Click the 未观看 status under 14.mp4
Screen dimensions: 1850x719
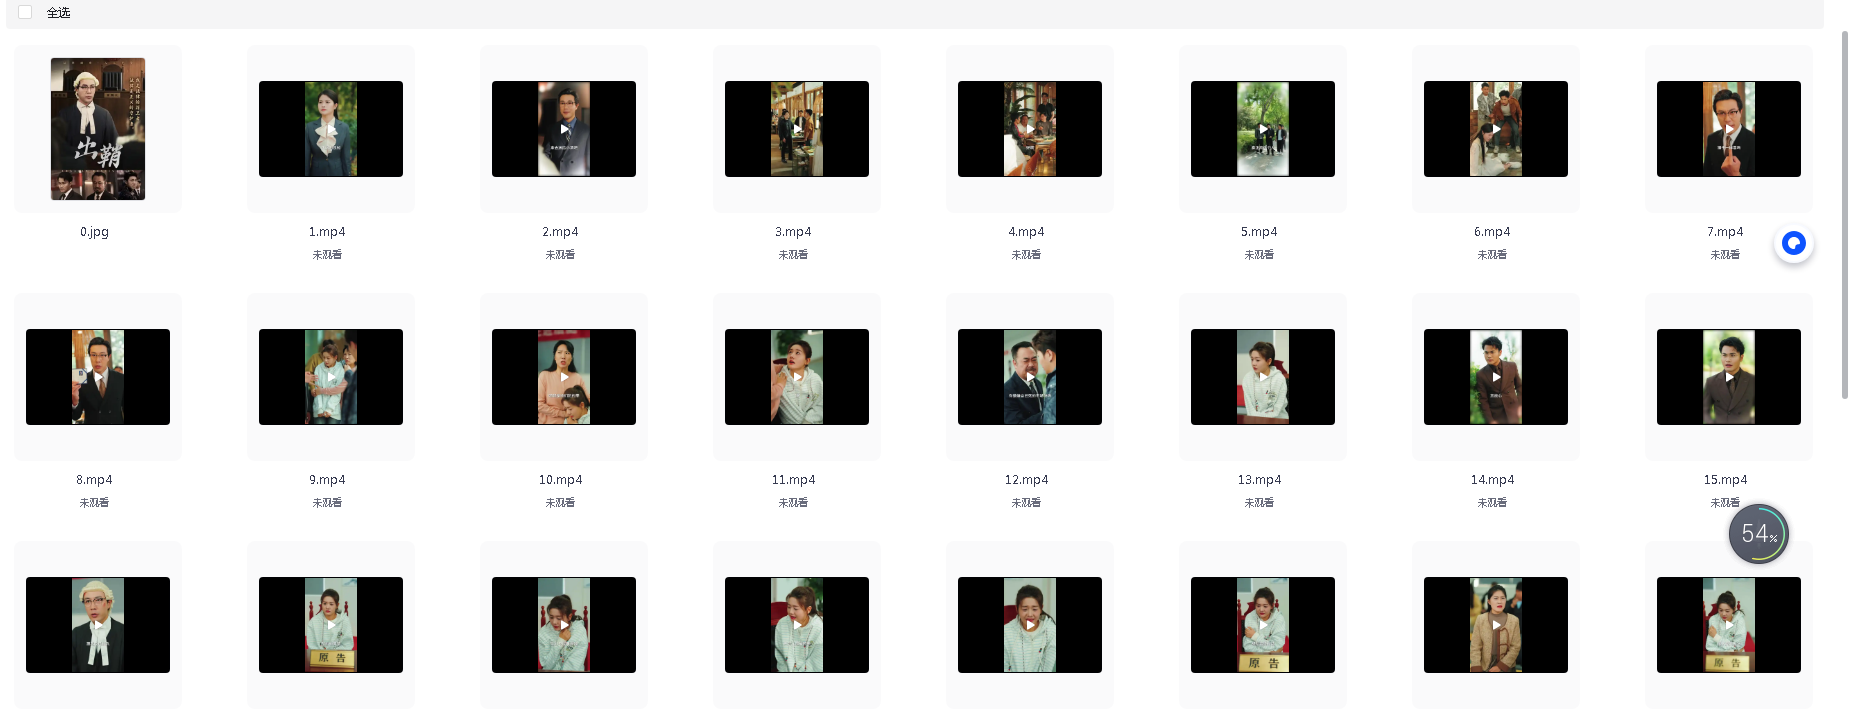pos(1492,503)
